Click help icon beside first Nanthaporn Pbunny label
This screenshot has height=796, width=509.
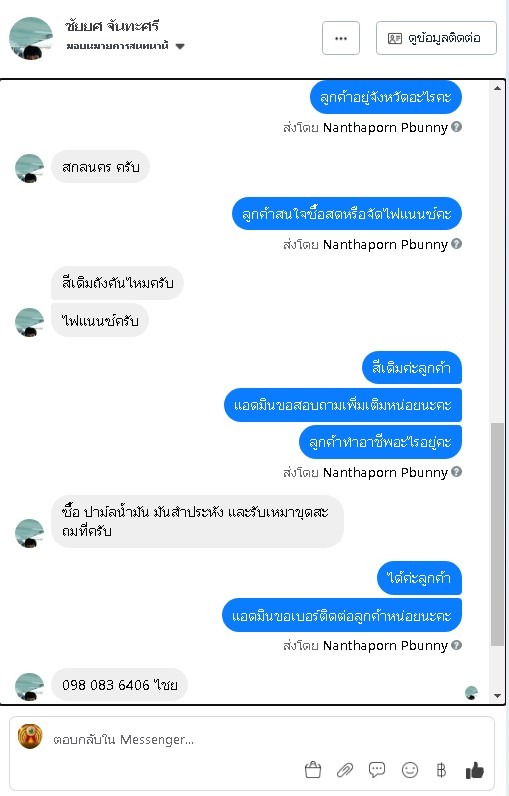tap(456, 126)
